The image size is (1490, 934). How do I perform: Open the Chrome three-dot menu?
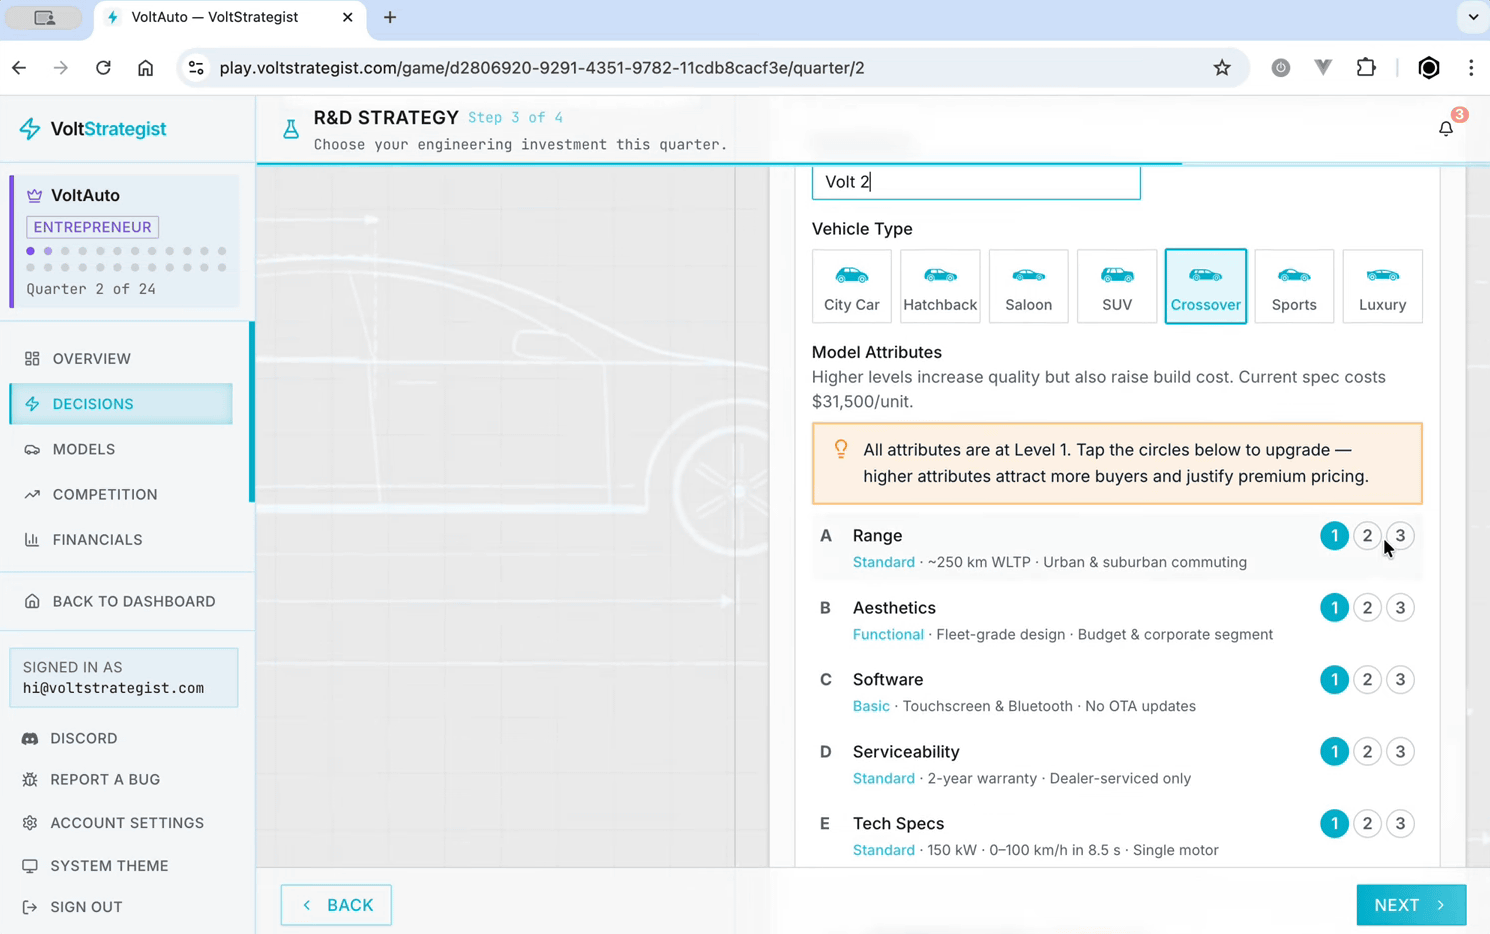(x=1470, y=68)
